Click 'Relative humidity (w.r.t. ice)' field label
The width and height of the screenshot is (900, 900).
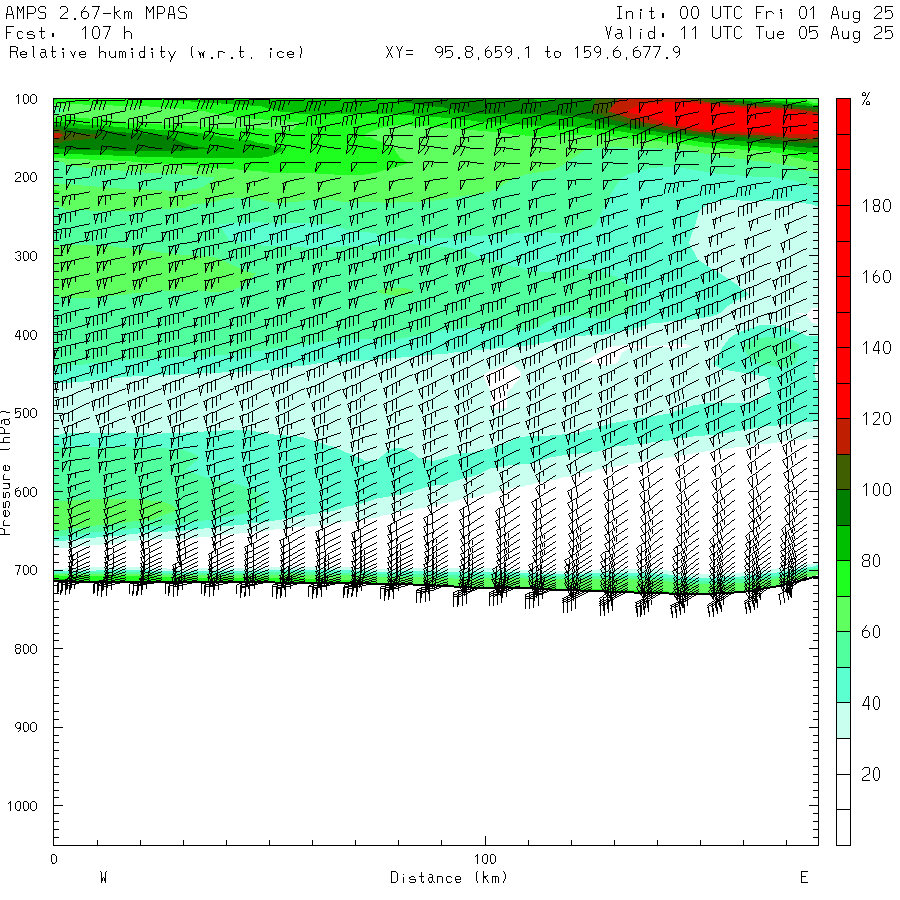[x=156, y=53]
